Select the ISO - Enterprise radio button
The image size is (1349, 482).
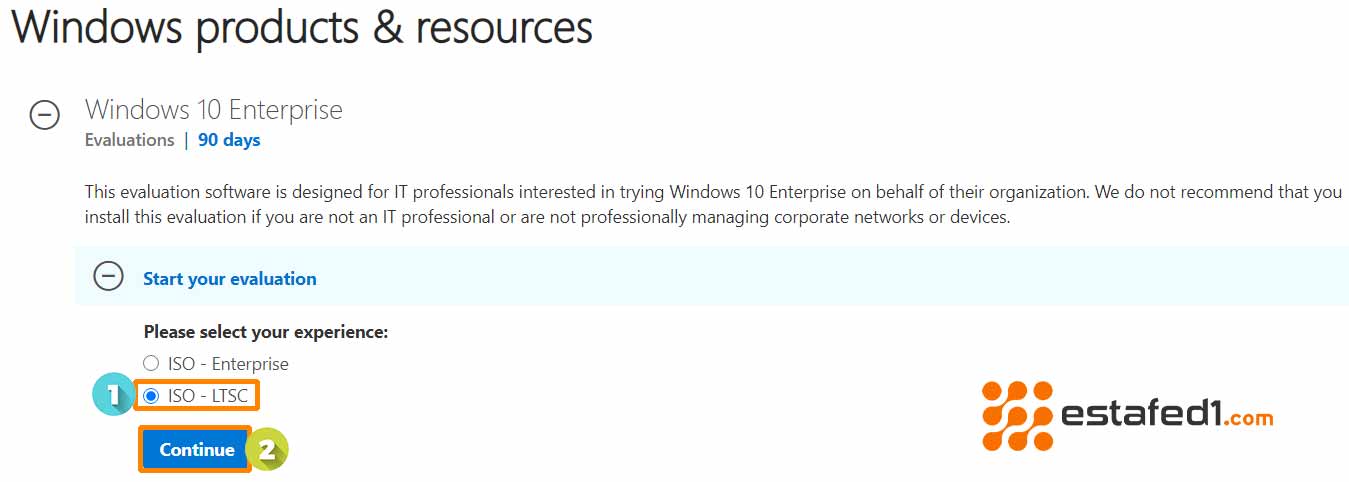151,363
